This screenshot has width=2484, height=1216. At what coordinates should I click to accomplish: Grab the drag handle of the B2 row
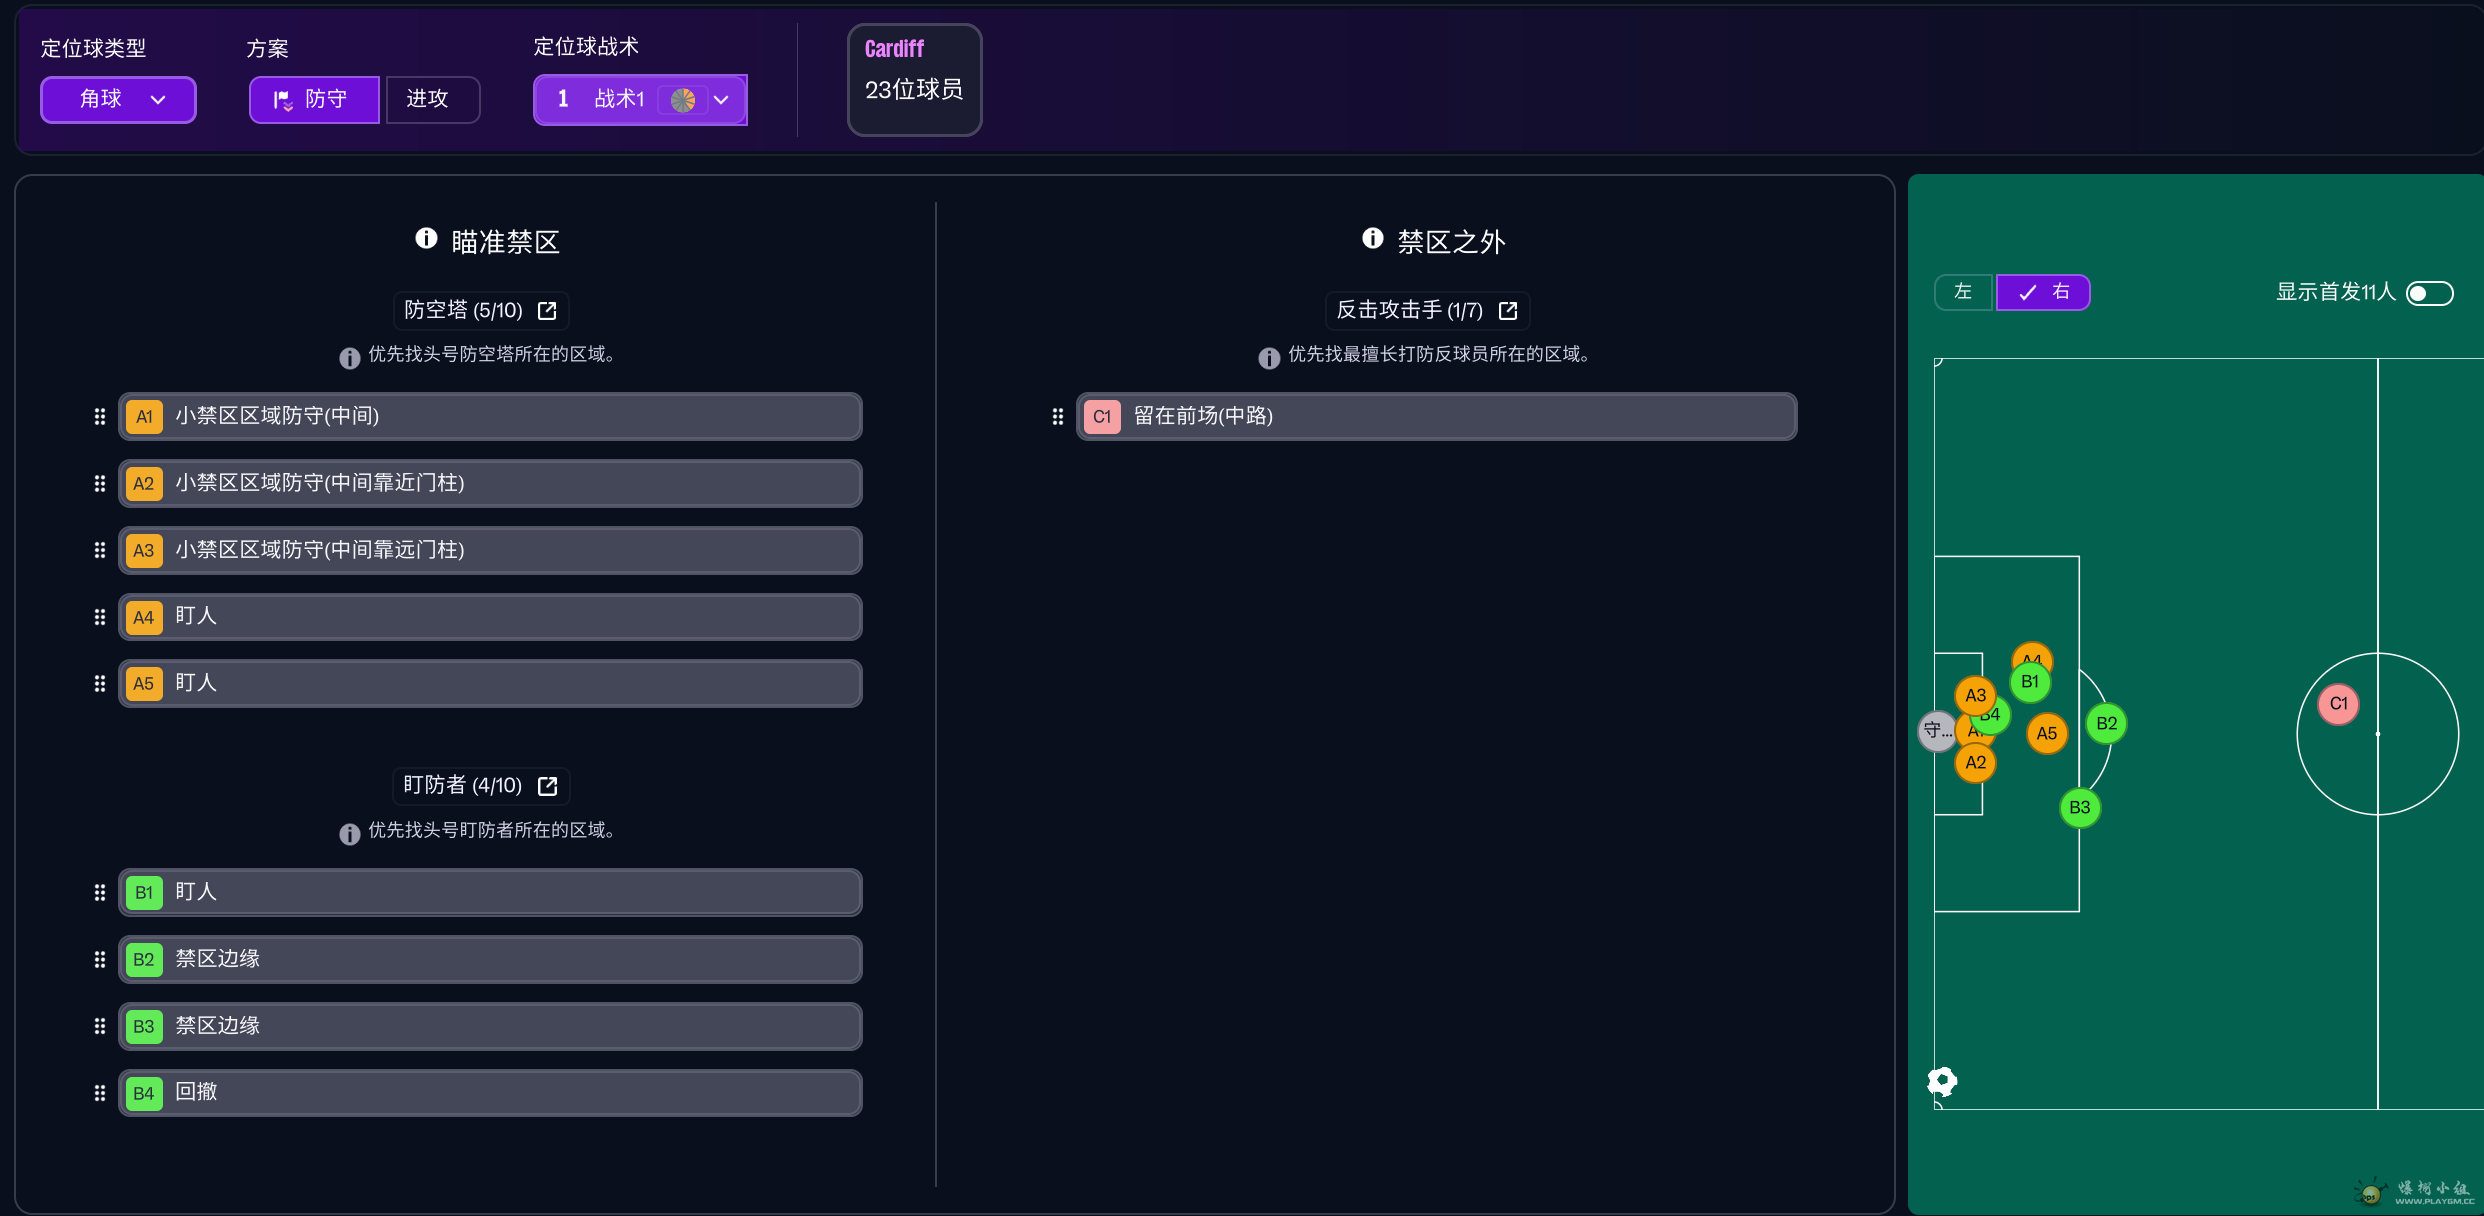(100, 959)
